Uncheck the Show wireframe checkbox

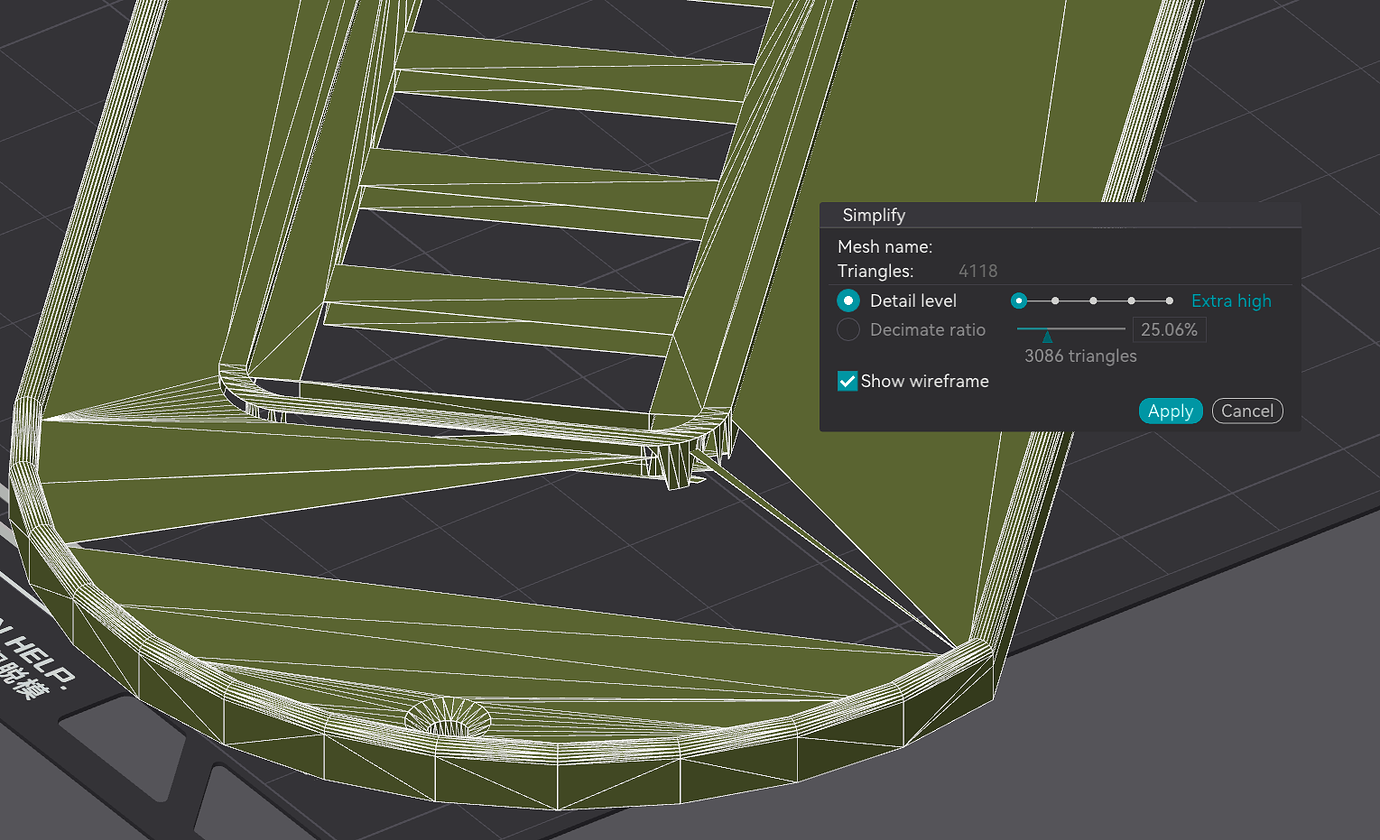tap(847, 381)
